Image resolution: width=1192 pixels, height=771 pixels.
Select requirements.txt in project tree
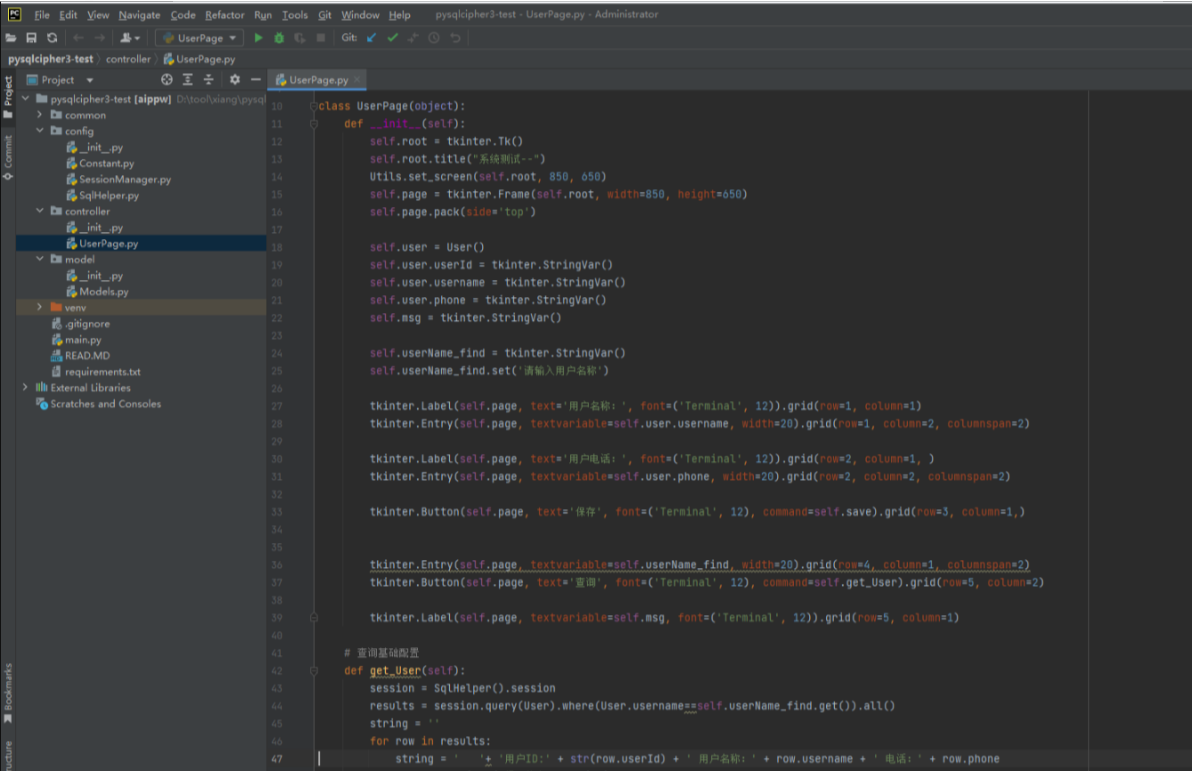click(102, 372)
